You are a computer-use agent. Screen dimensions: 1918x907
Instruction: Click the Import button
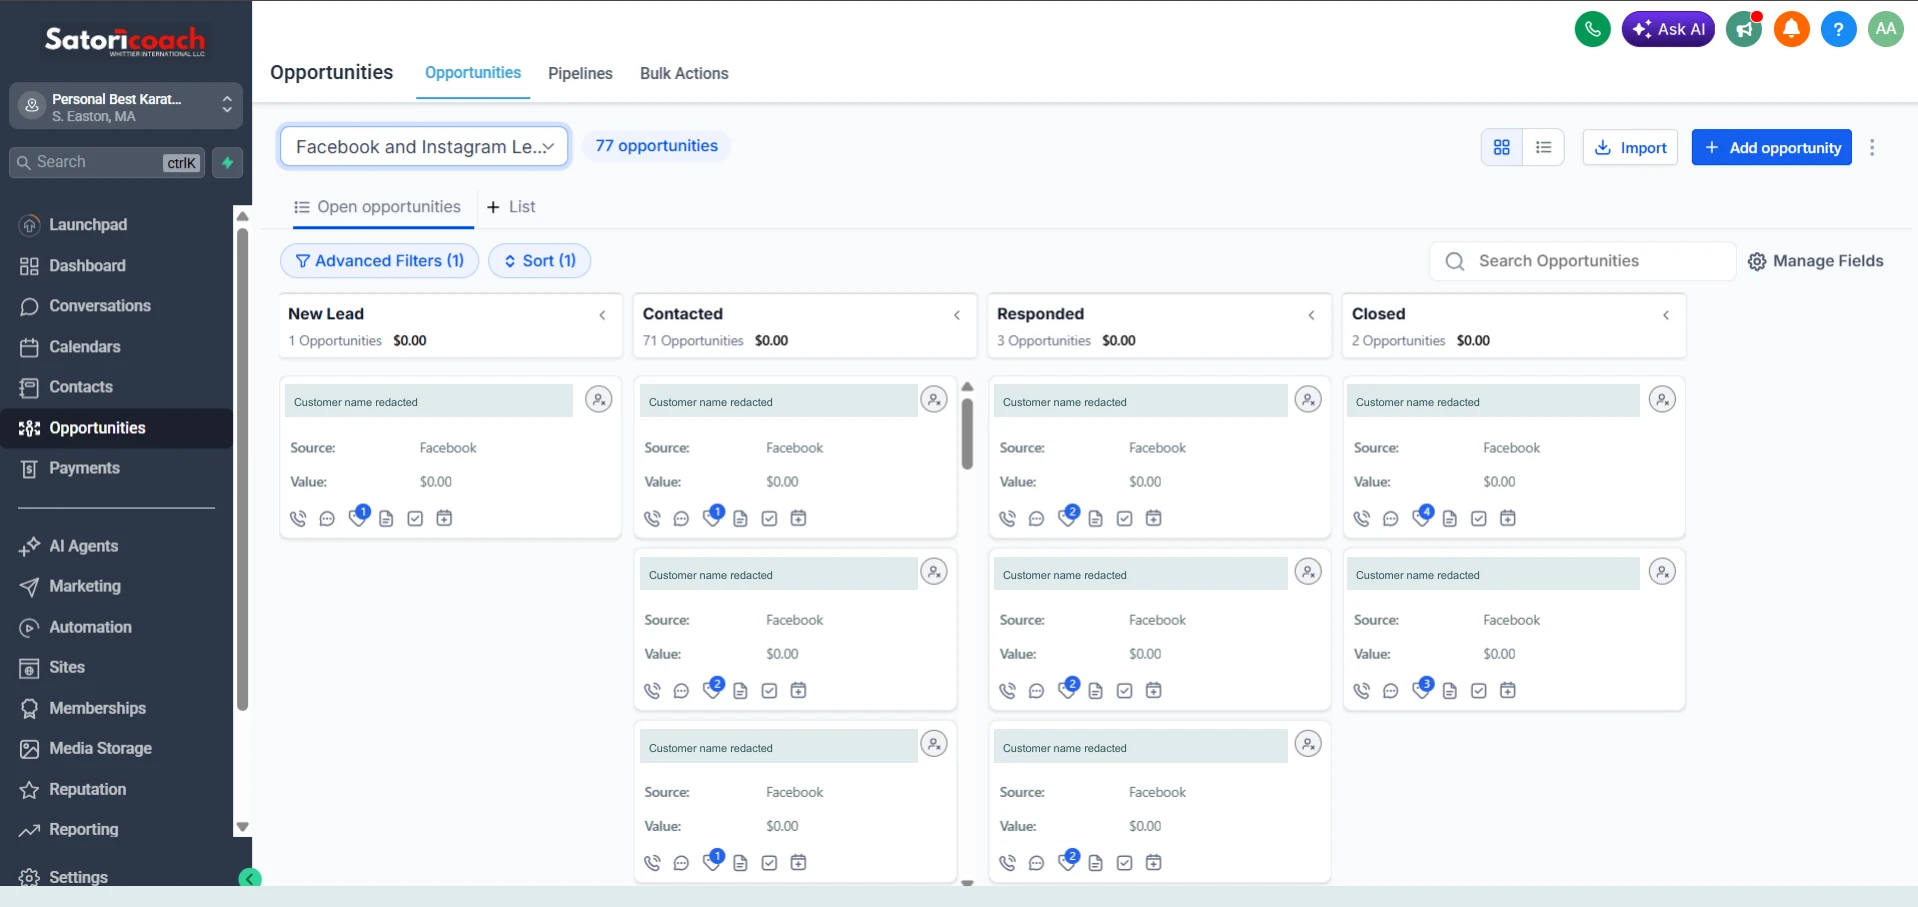click(x=1630, y=147)
